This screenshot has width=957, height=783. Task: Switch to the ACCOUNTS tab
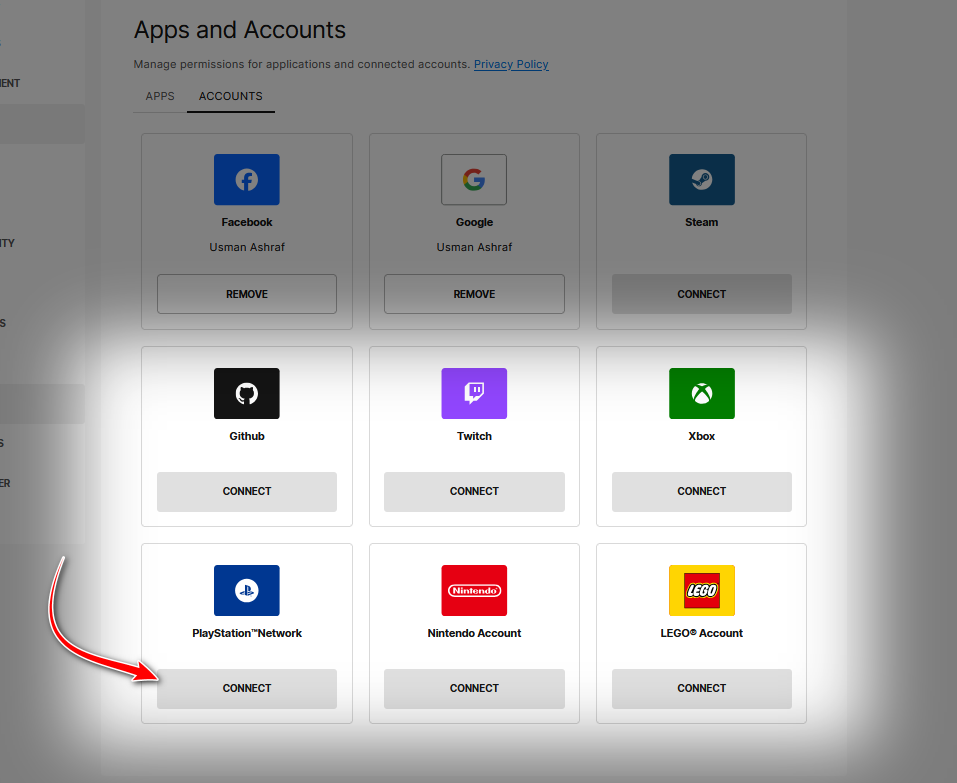[230, 96]
